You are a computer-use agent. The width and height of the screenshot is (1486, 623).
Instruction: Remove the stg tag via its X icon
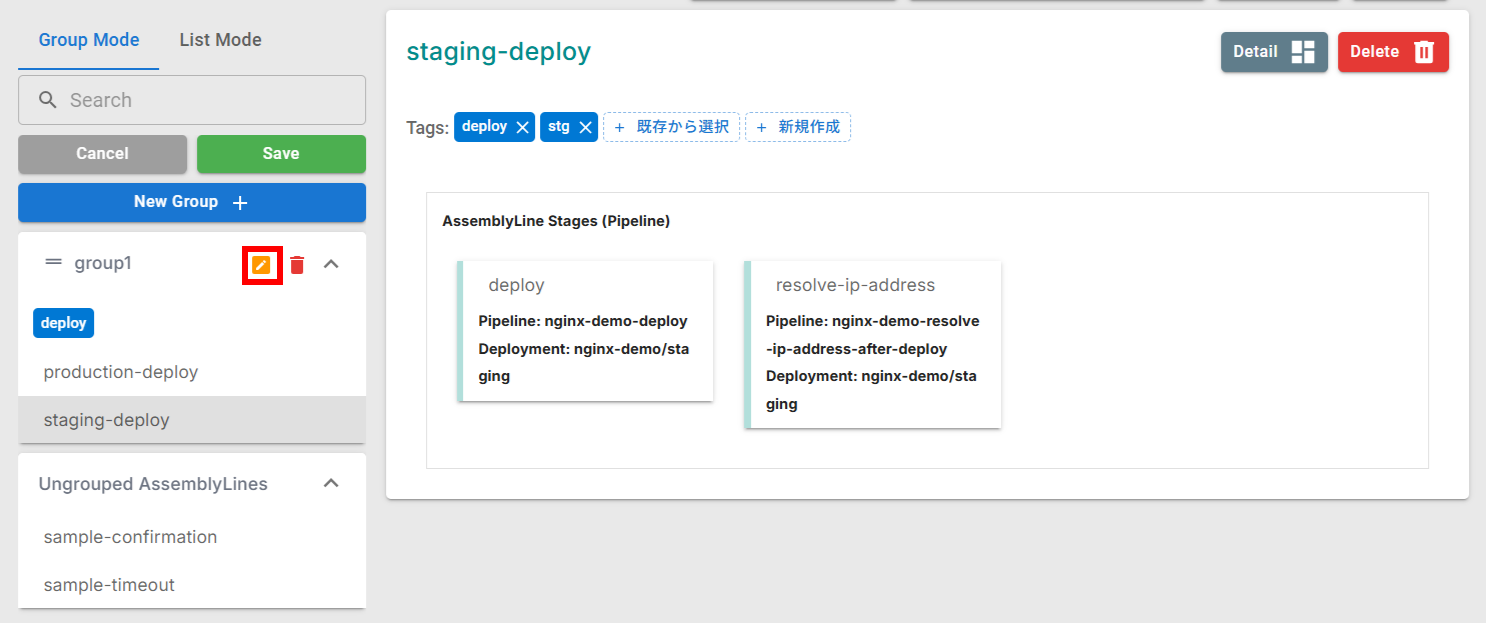(587, 126)
